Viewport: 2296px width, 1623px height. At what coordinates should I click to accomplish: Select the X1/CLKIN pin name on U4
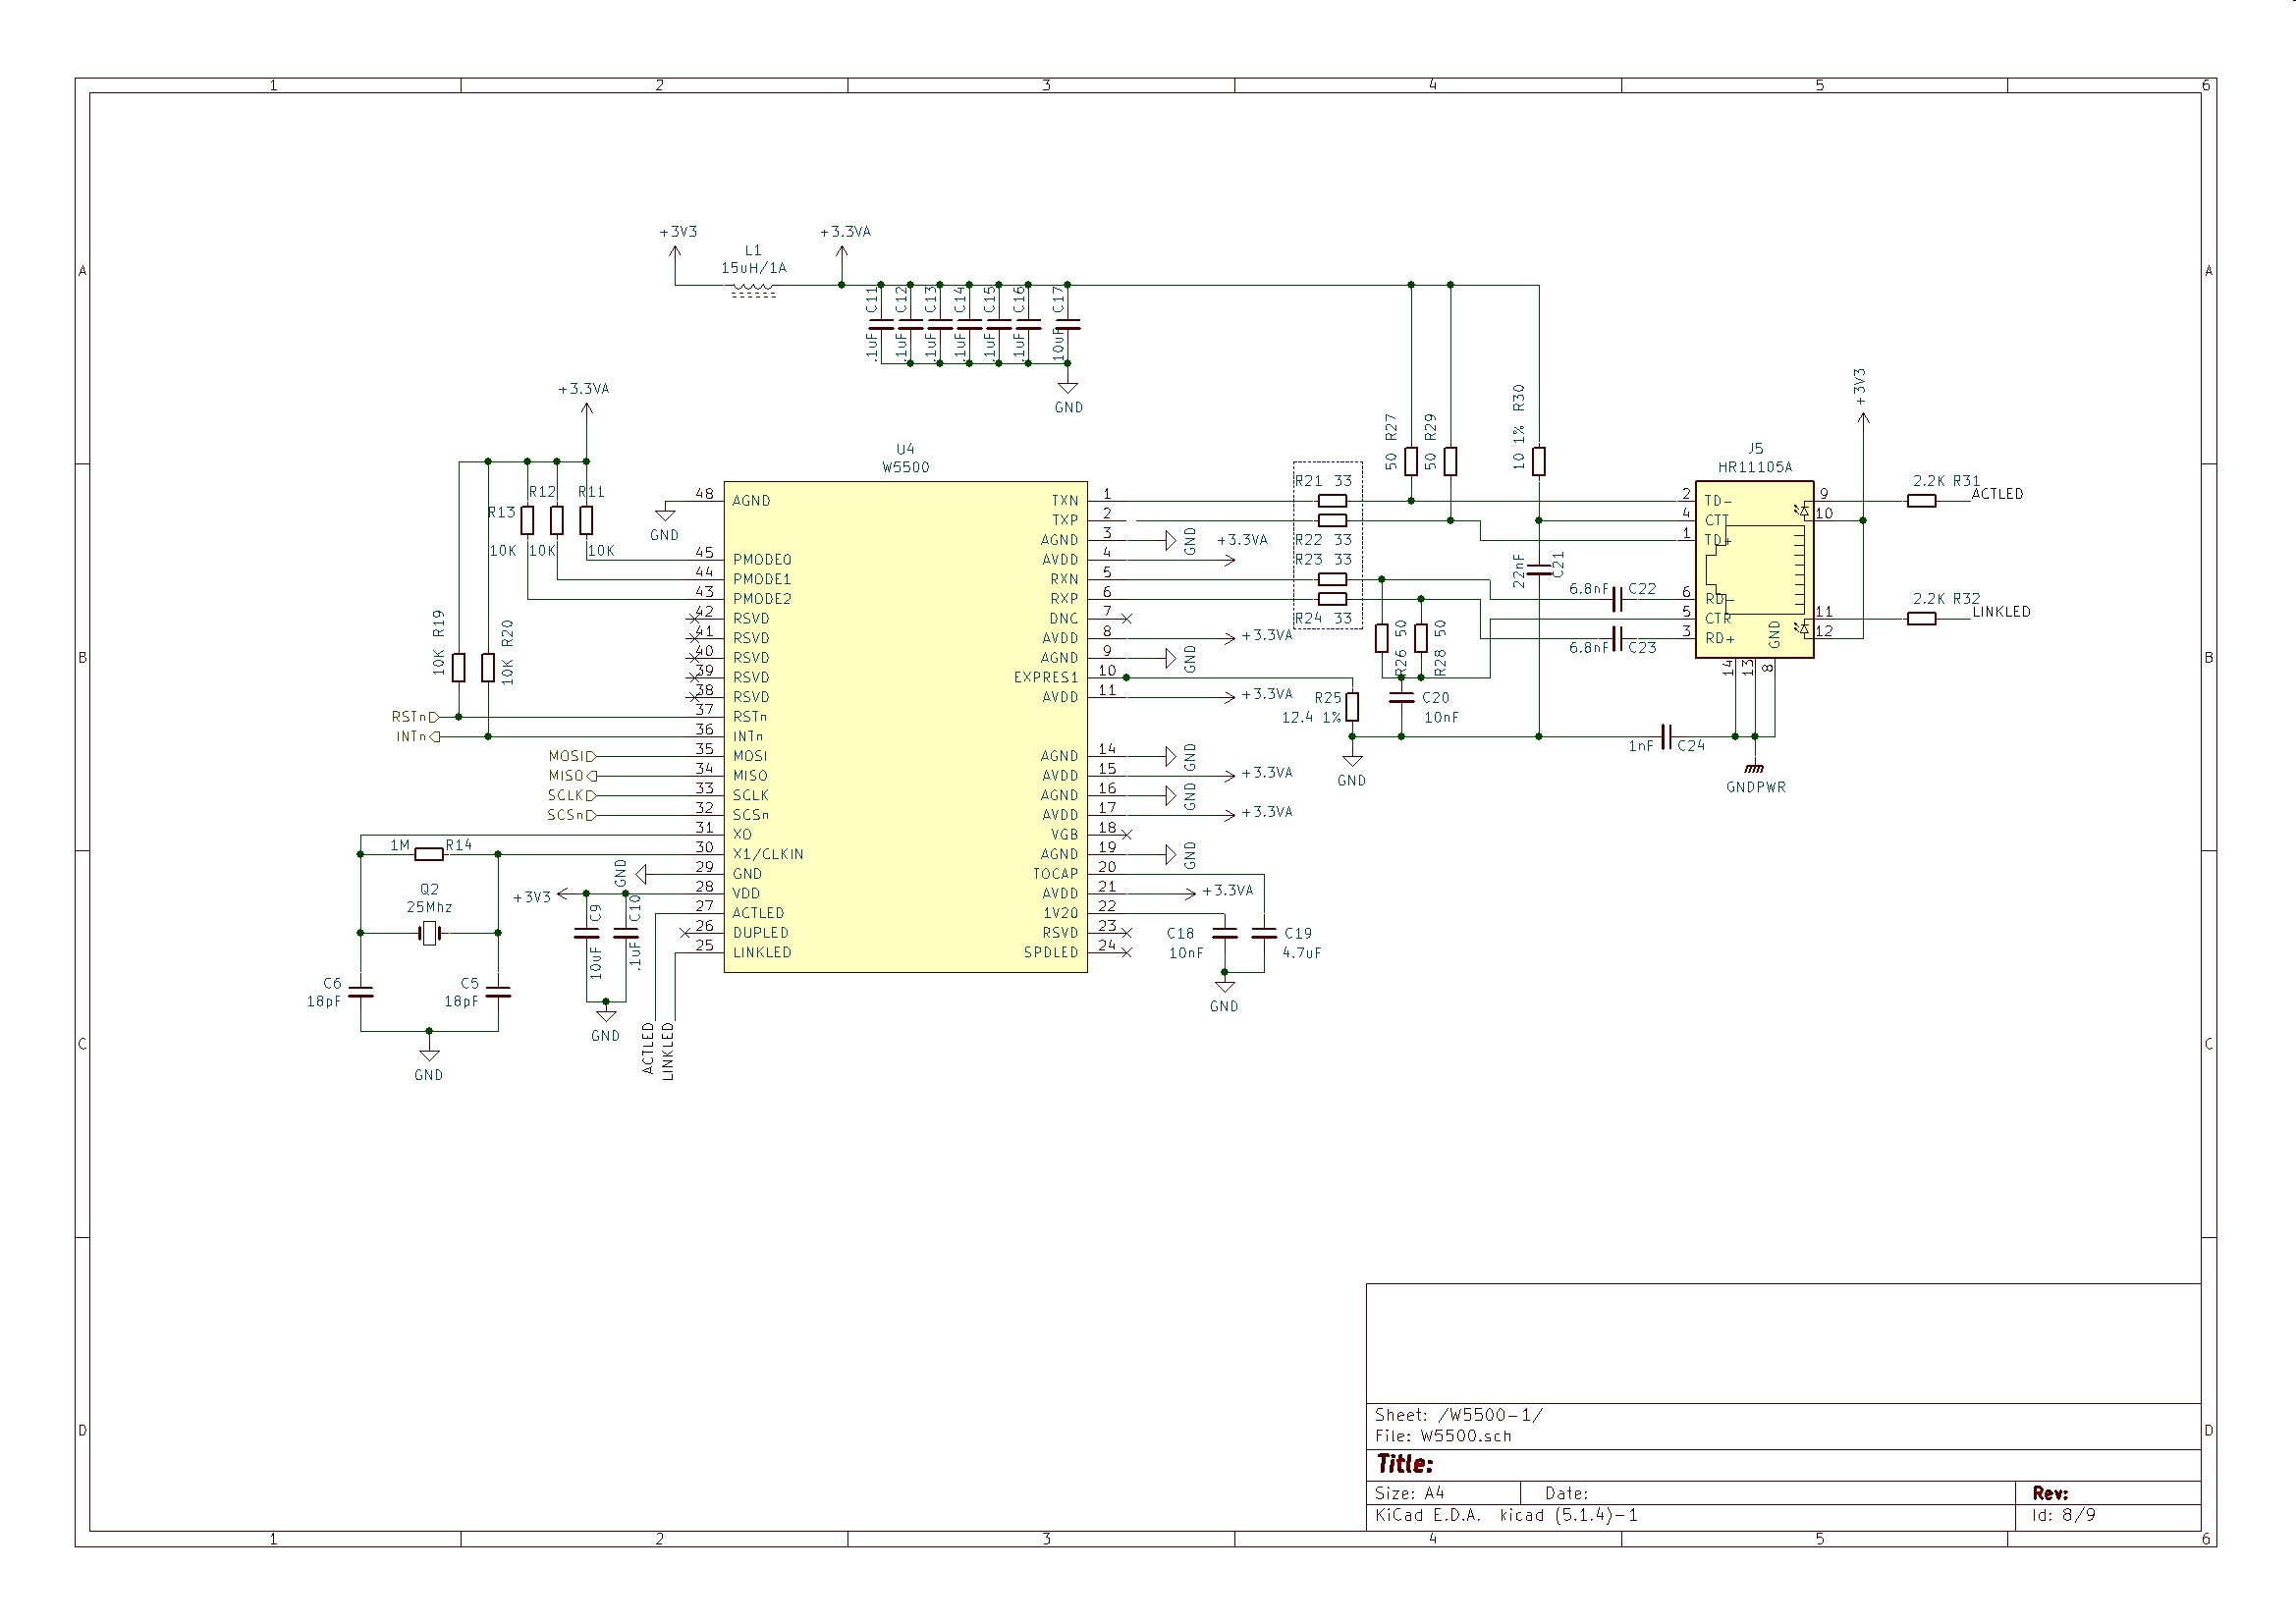coord(768,855)
